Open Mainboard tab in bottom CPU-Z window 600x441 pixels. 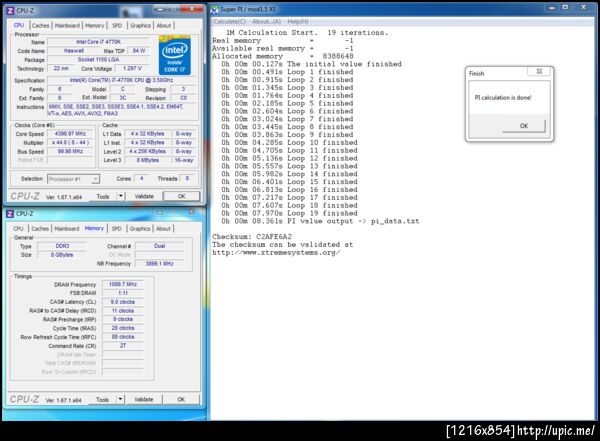[67, 229]
